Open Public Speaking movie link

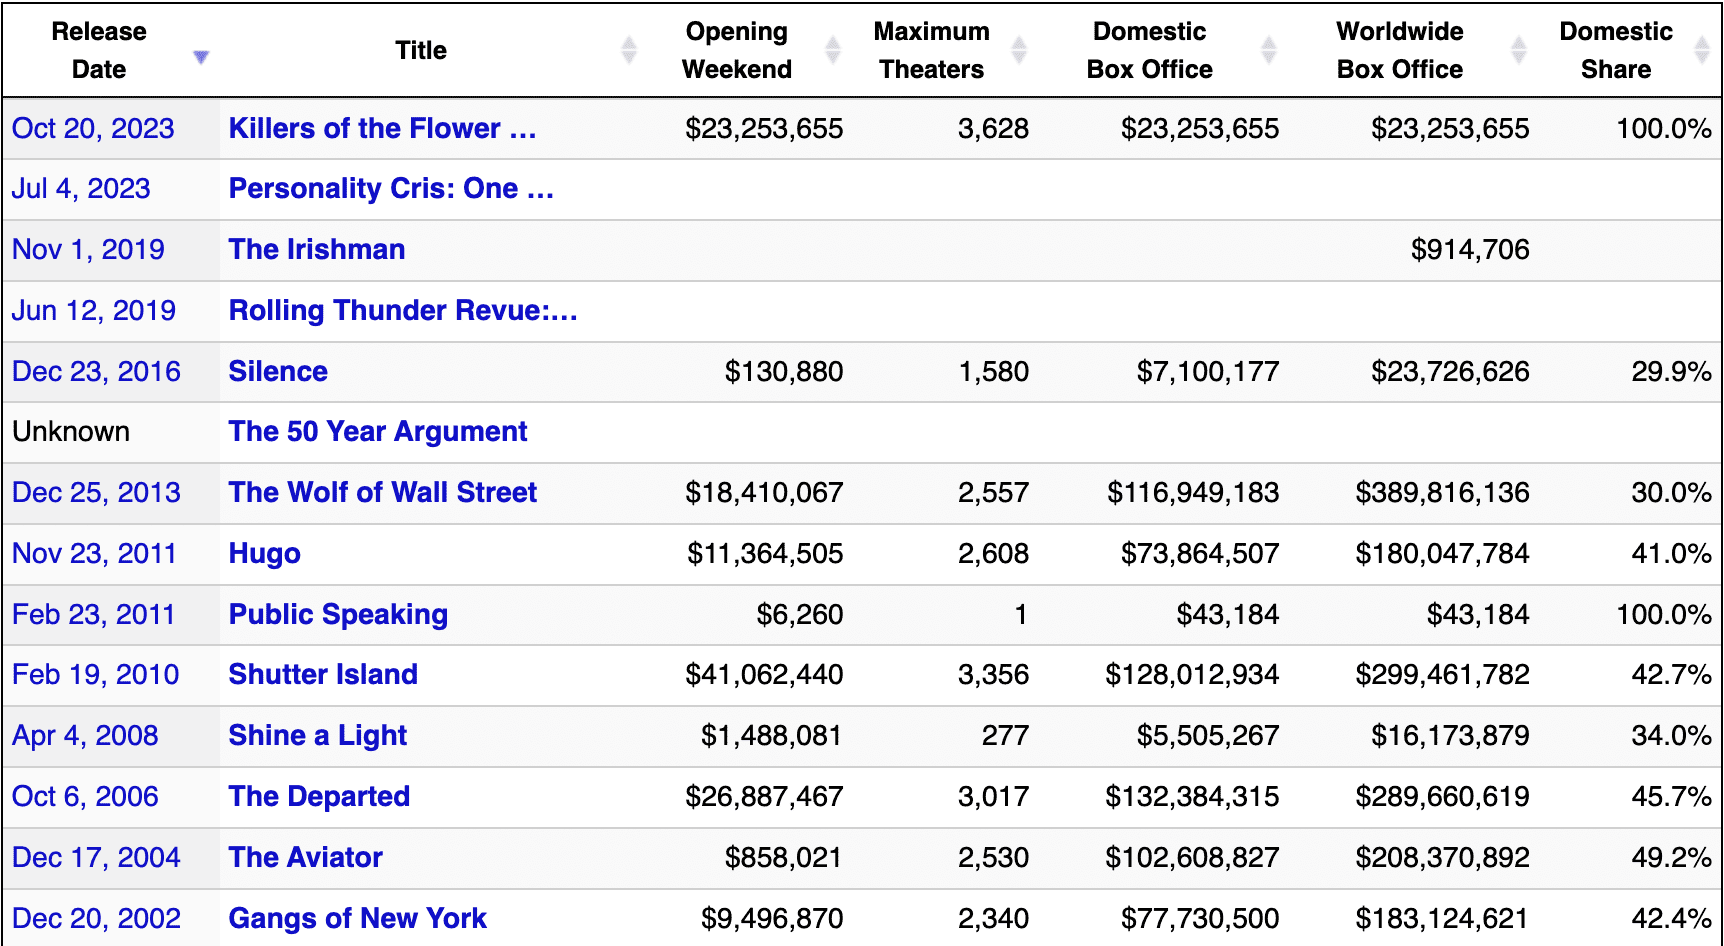[338, 614]
